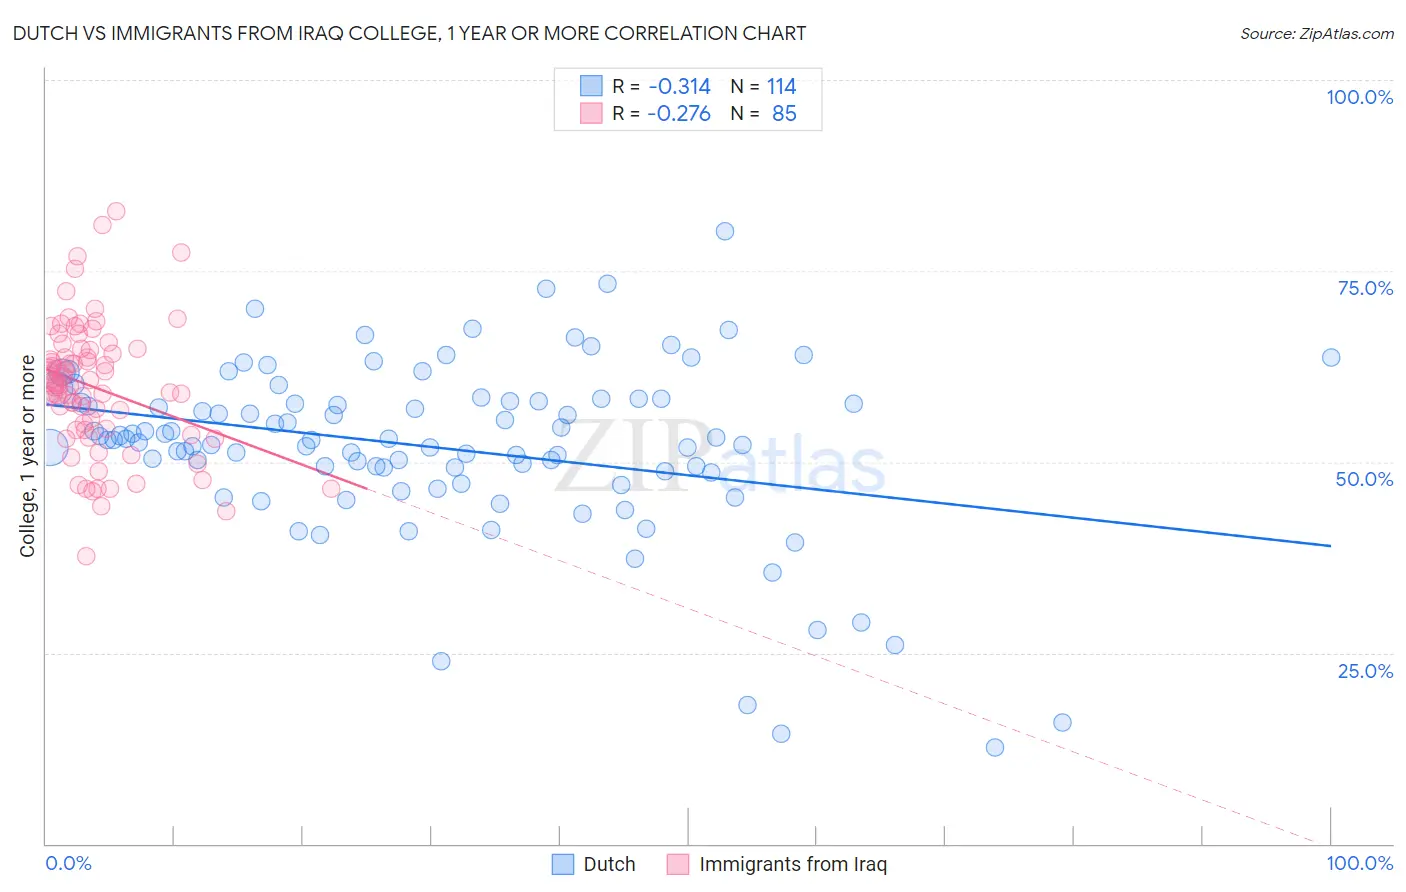Image resolution: width=1406 pixels, height=892 pixels.
Task: Click the topmost pink data point near 83%
Action: coord(116,211)
